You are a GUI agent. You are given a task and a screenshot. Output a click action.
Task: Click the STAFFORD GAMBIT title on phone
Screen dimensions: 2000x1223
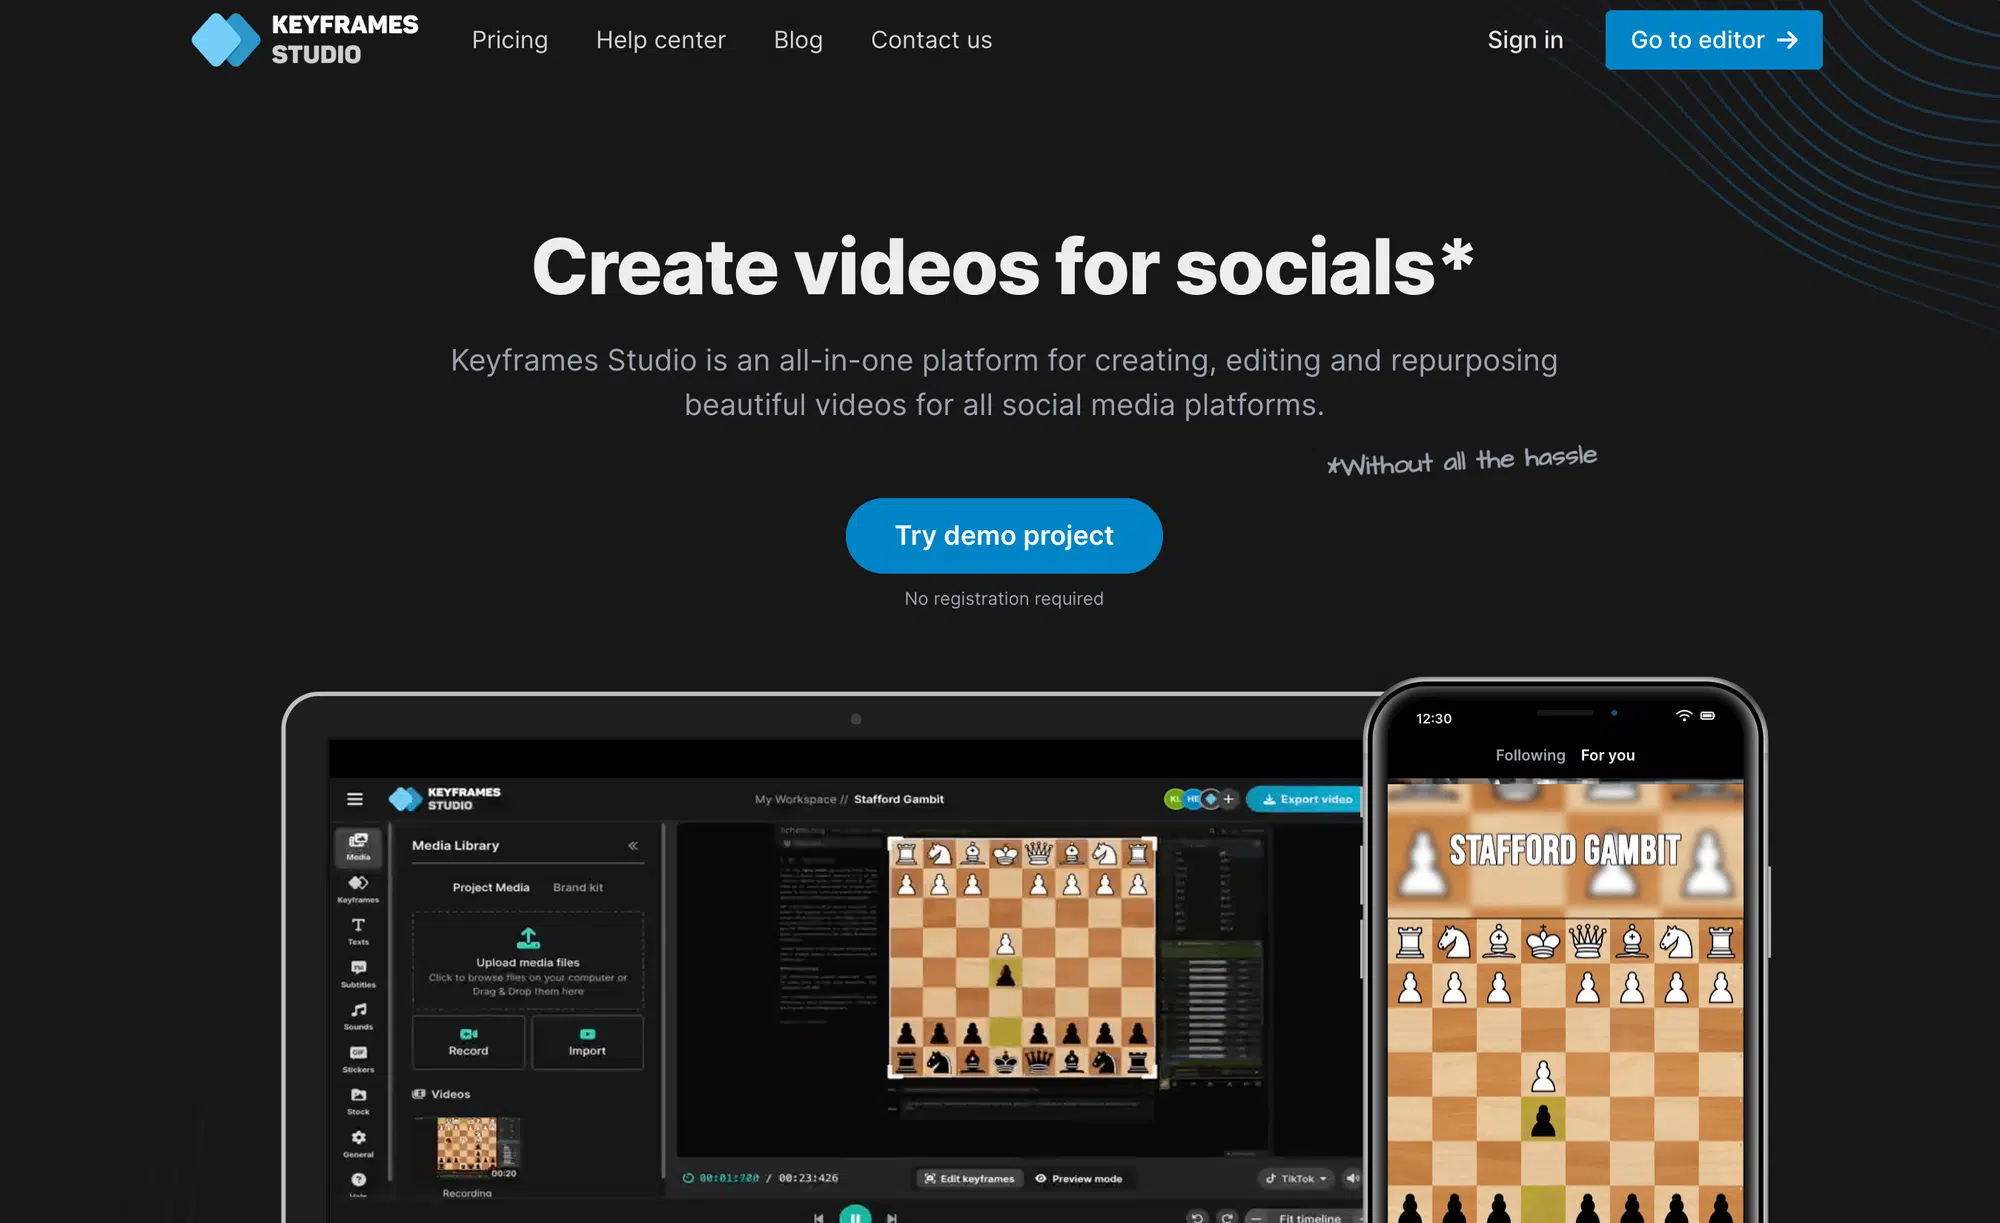[1565, 850]
